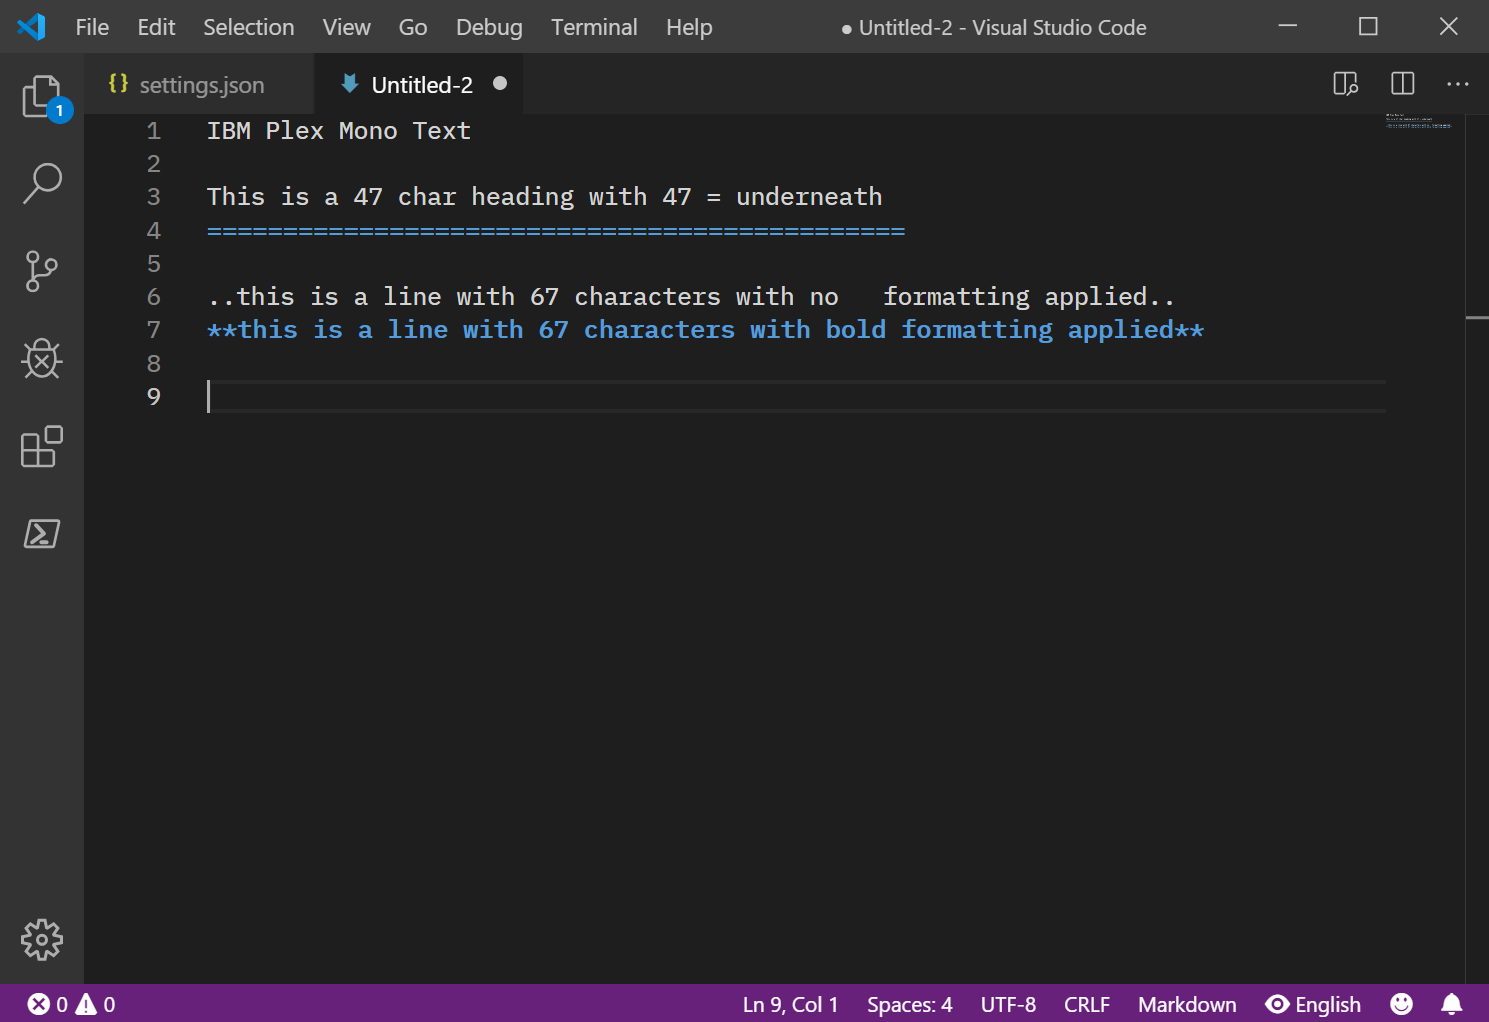1489x1022 pixels.
Task: Open the Markdown preview icon
Action: (1345, 84)
